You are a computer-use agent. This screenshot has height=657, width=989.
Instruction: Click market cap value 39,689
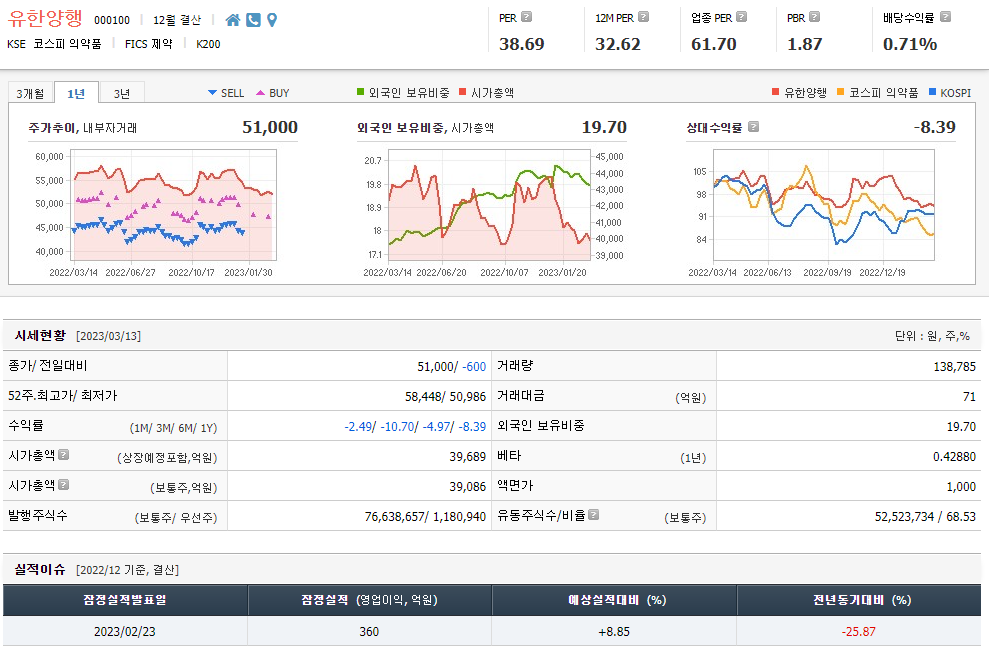[467, 456]
